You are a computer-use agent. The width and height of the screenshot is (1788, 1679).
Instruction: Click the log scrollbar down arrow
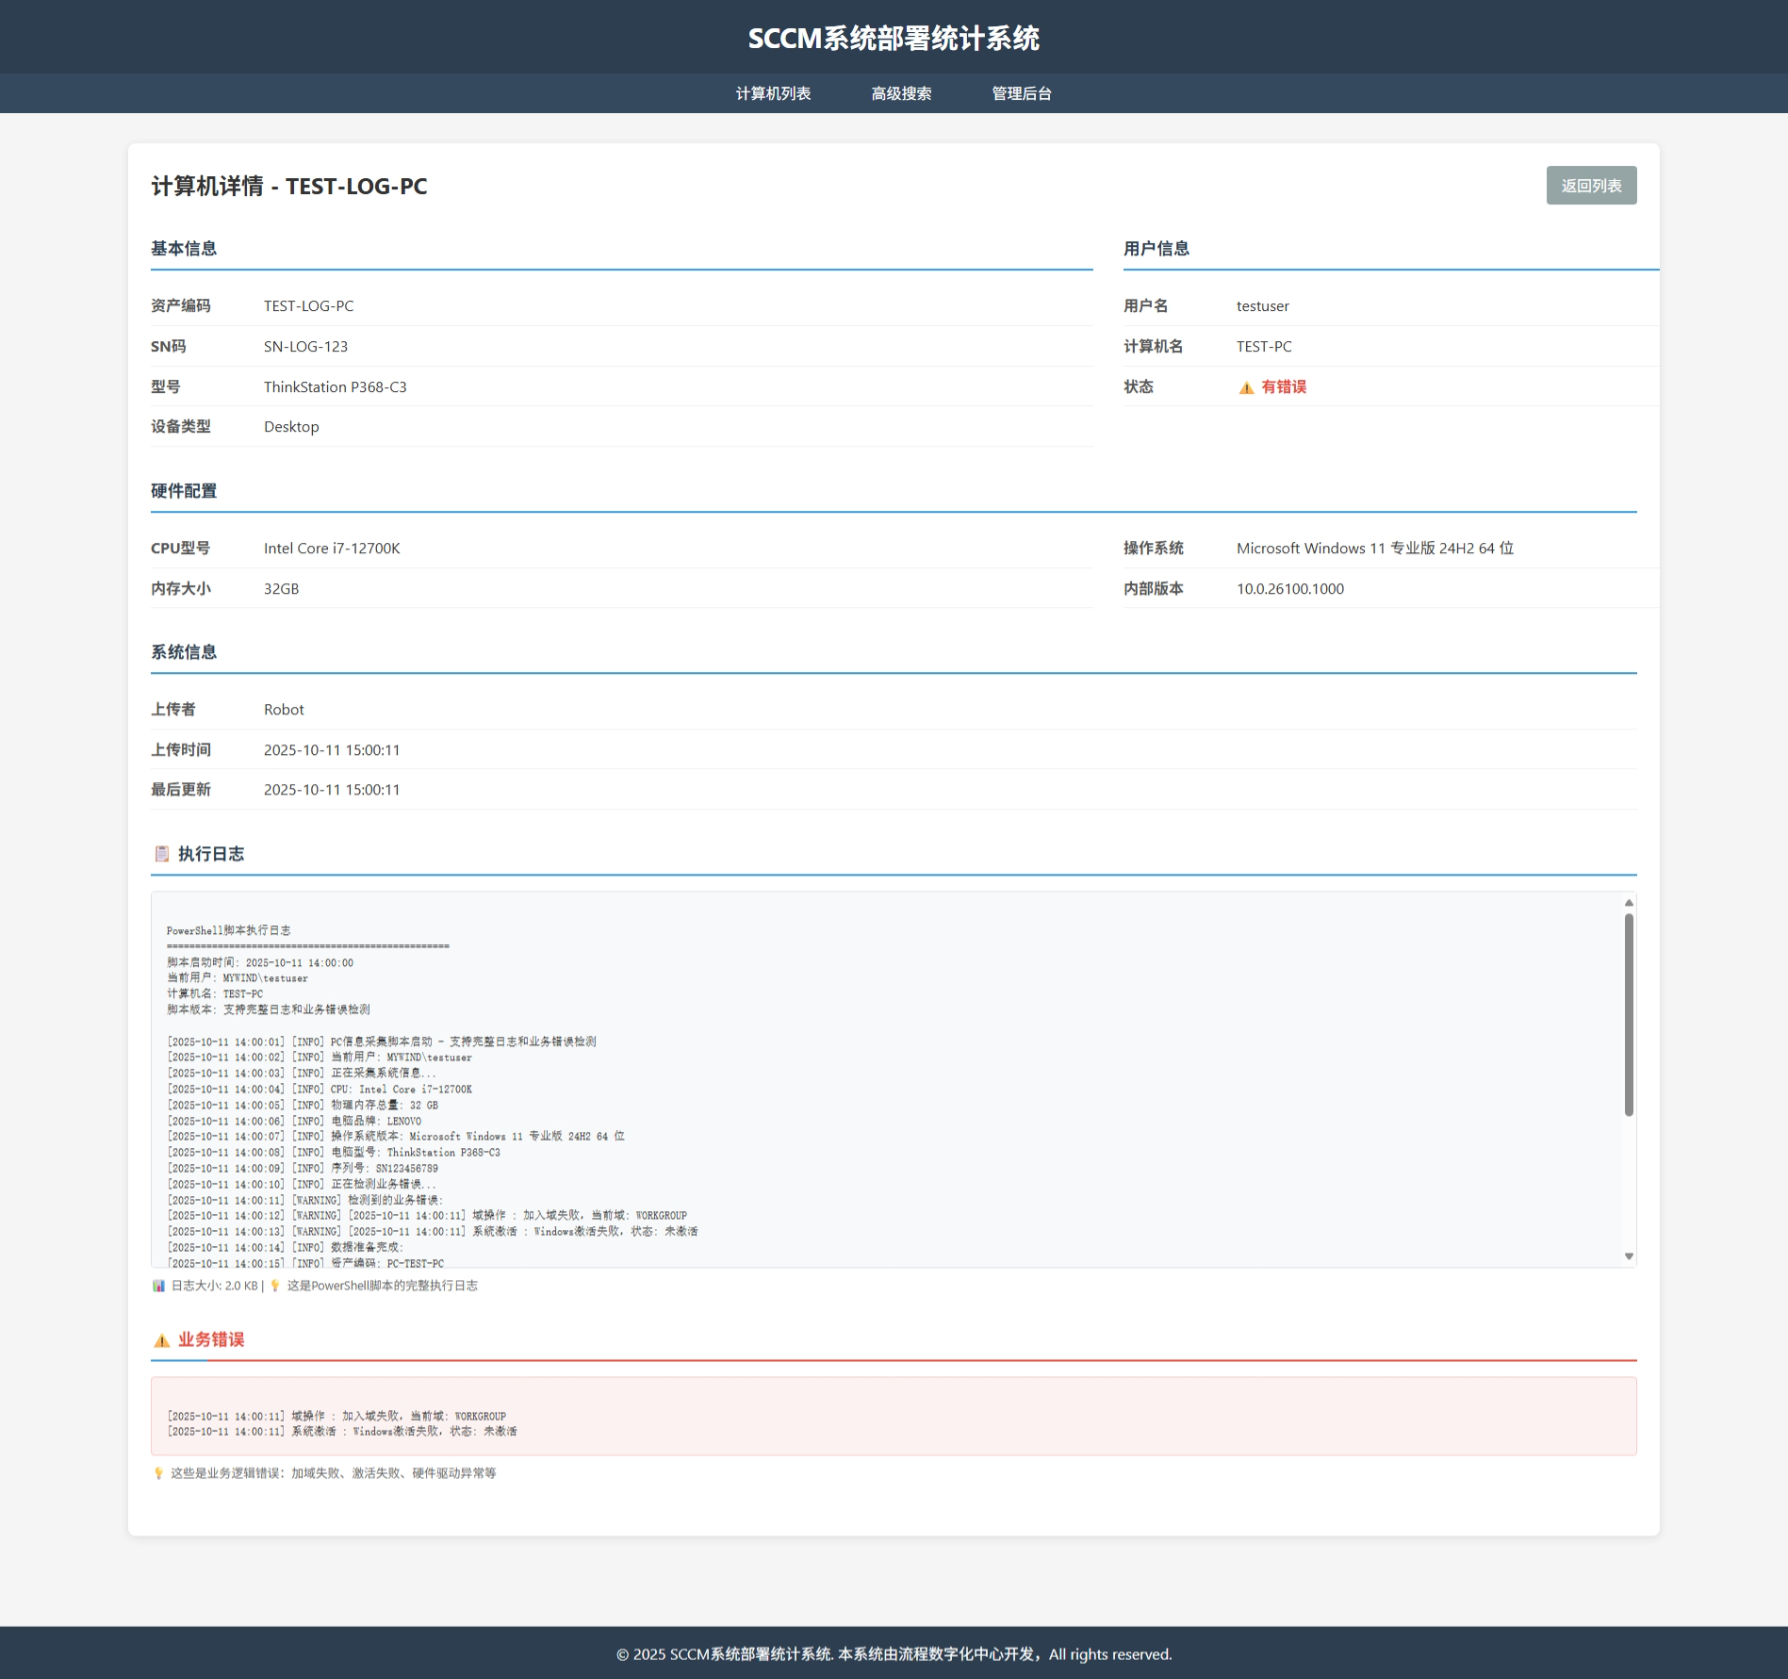(1628, 1256)
